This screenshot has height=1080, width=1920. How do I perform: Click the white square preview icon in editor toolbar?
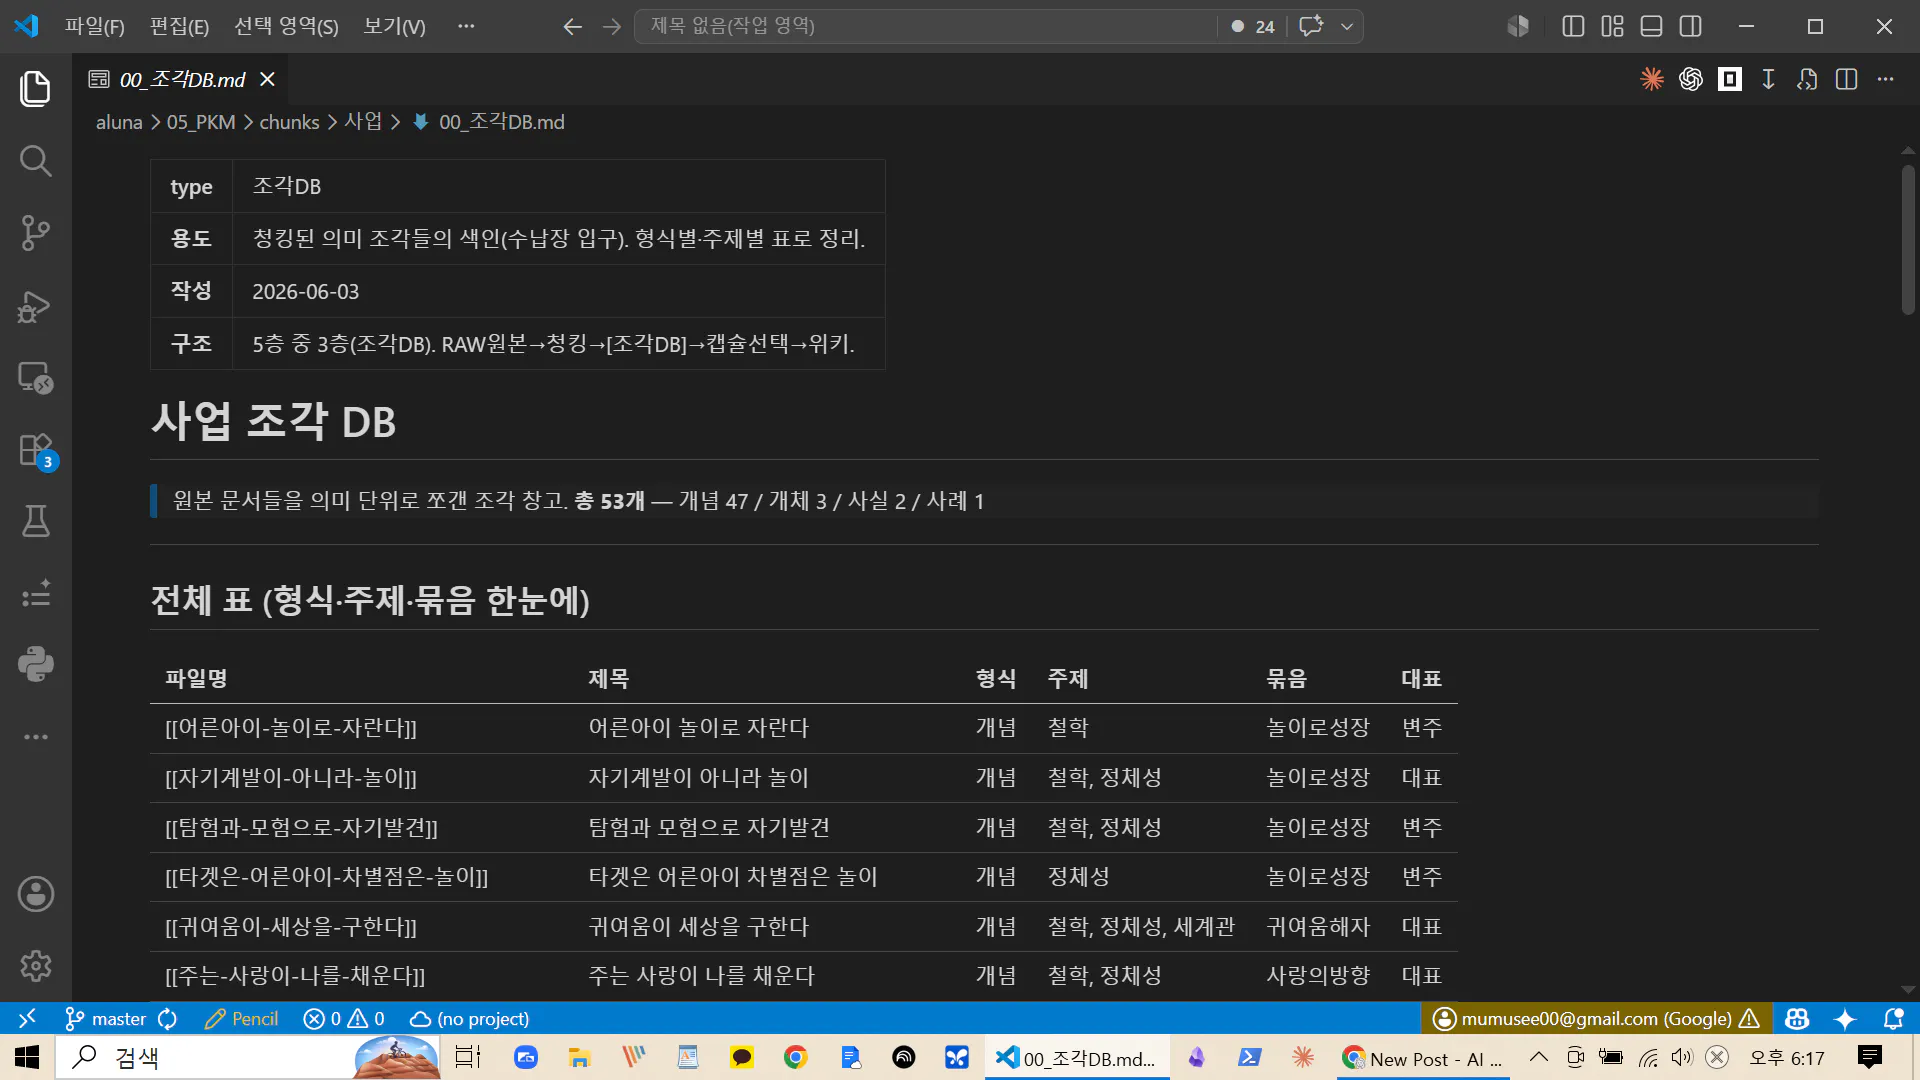coord(1730,79)
